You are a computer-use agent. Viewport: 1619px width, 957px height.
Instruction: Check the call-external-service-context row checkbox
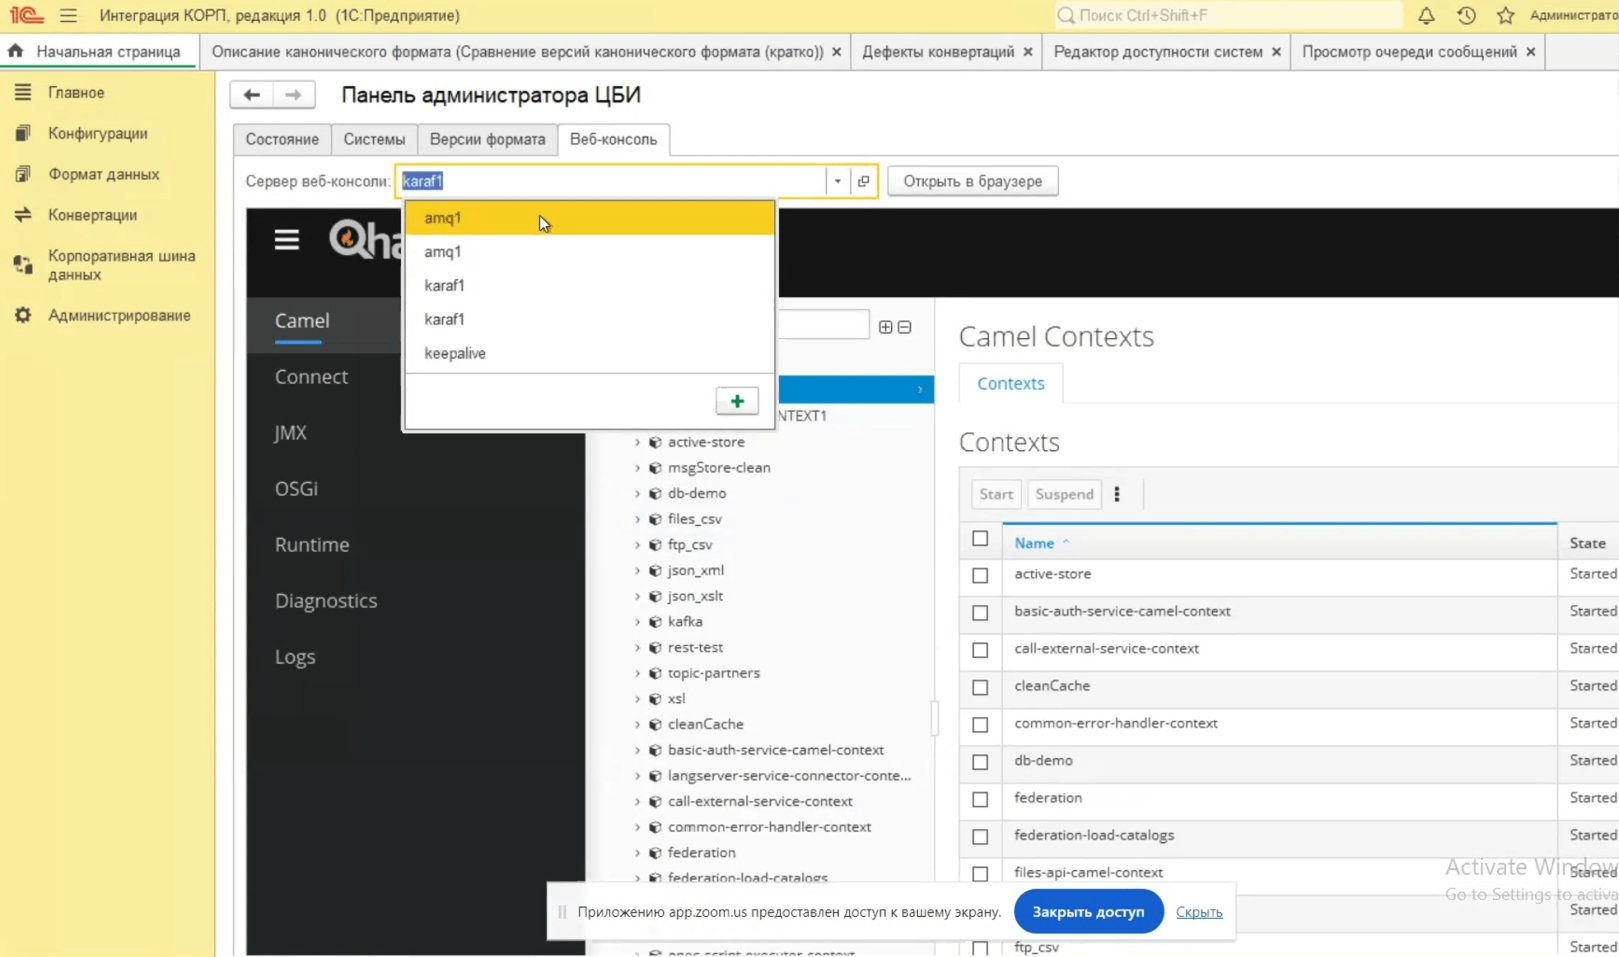click(980, 650)
